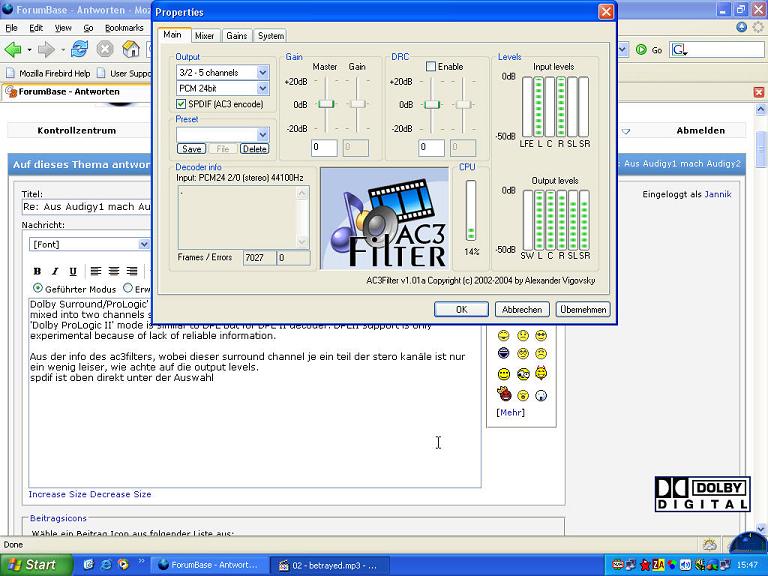Tick the DRC Enable checkbox
This screenshot has height=576, width=768.
coord(431,67)
